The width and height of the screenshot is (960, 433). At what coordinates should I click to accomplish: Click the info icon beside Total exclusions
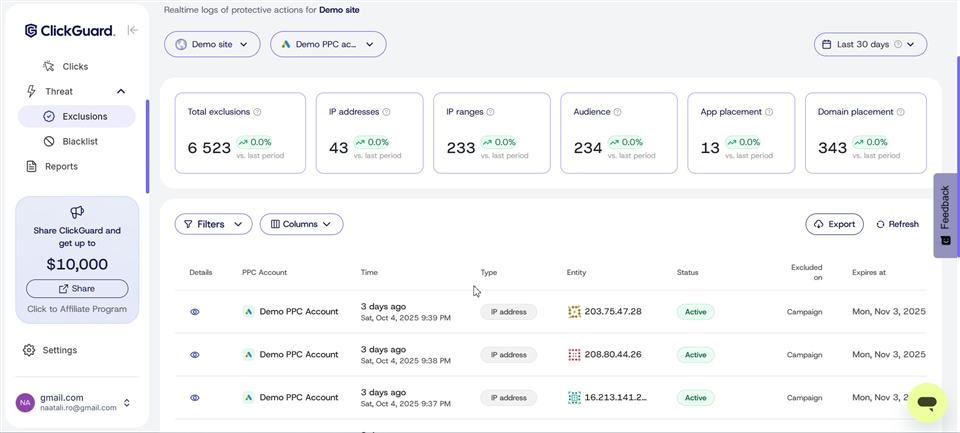click(258, 112)
